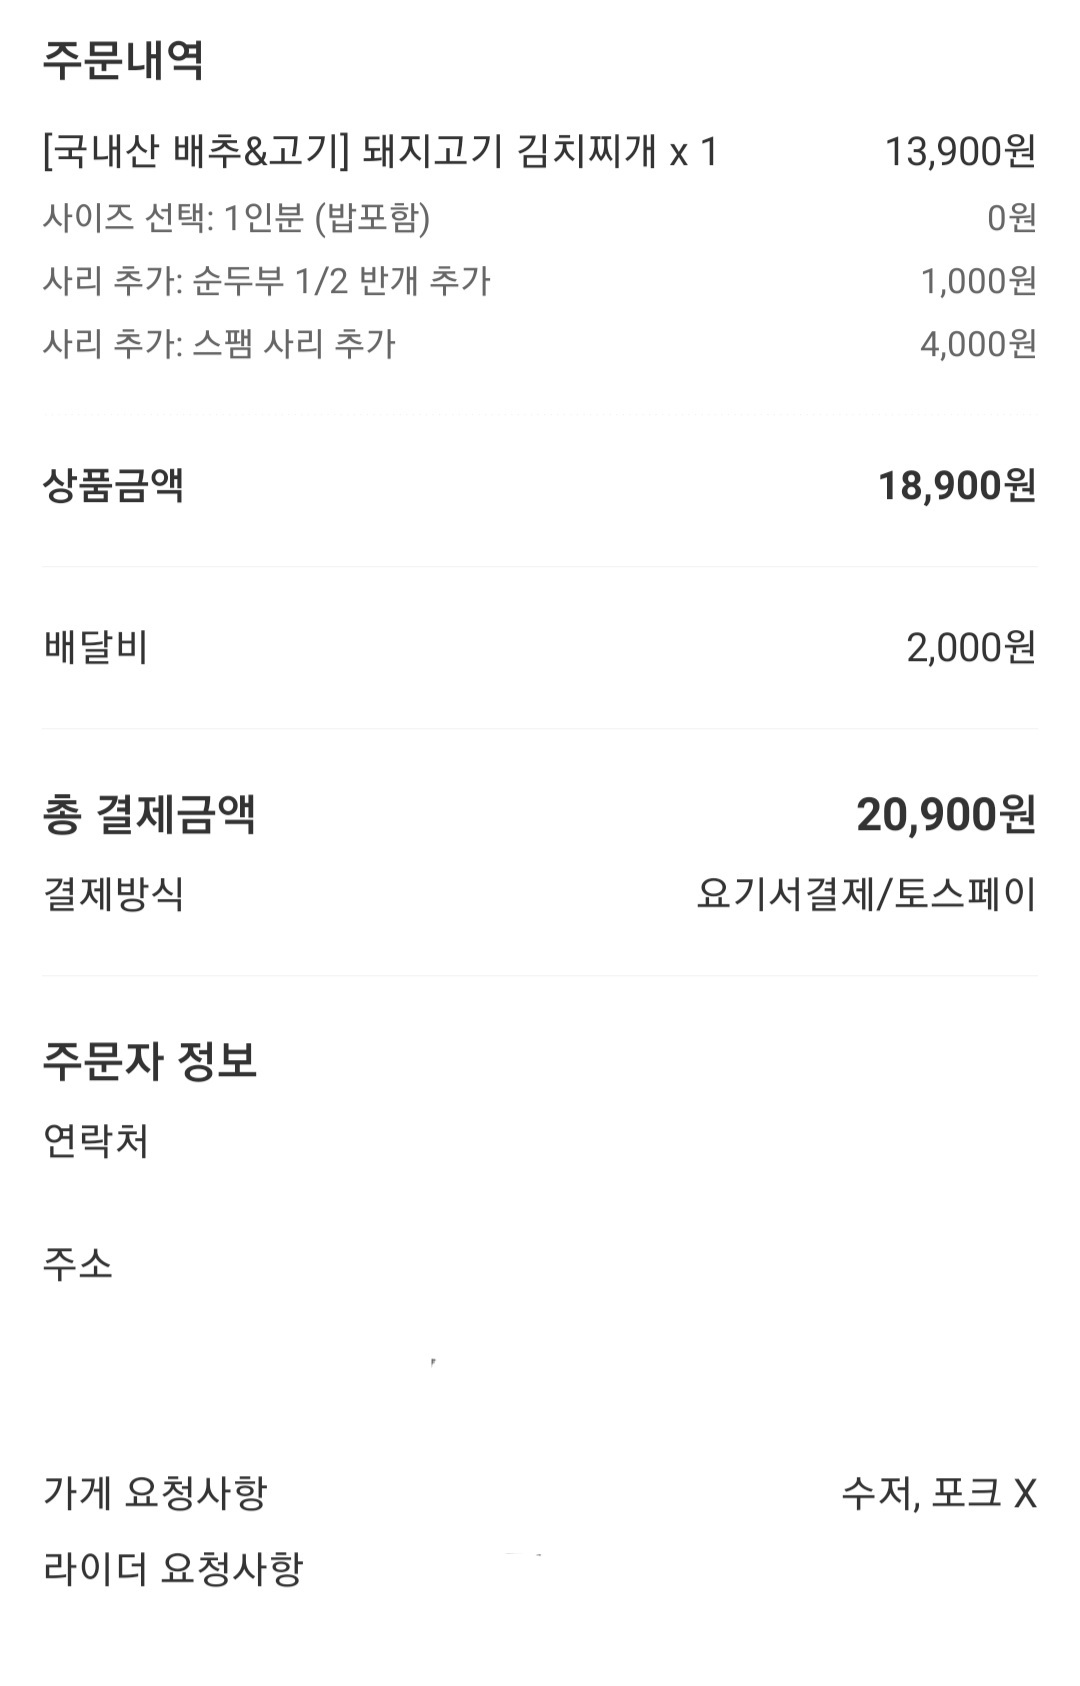Select the 요기서결제/토스페이 payment method
The width and height of the screenshot is (1080, 1686).
click(866, 893)
